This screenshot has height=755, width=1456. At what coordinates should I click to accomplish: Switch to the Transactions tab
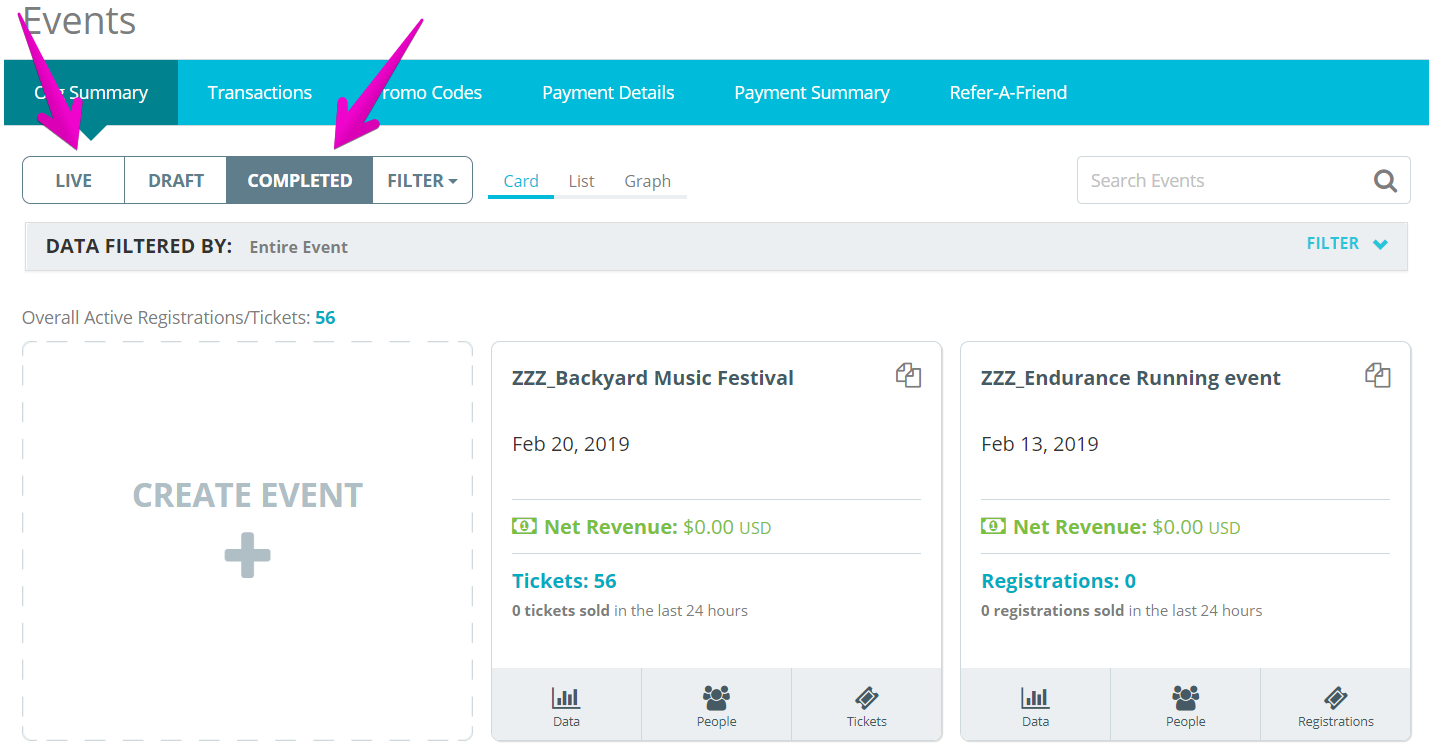(260, 93)
